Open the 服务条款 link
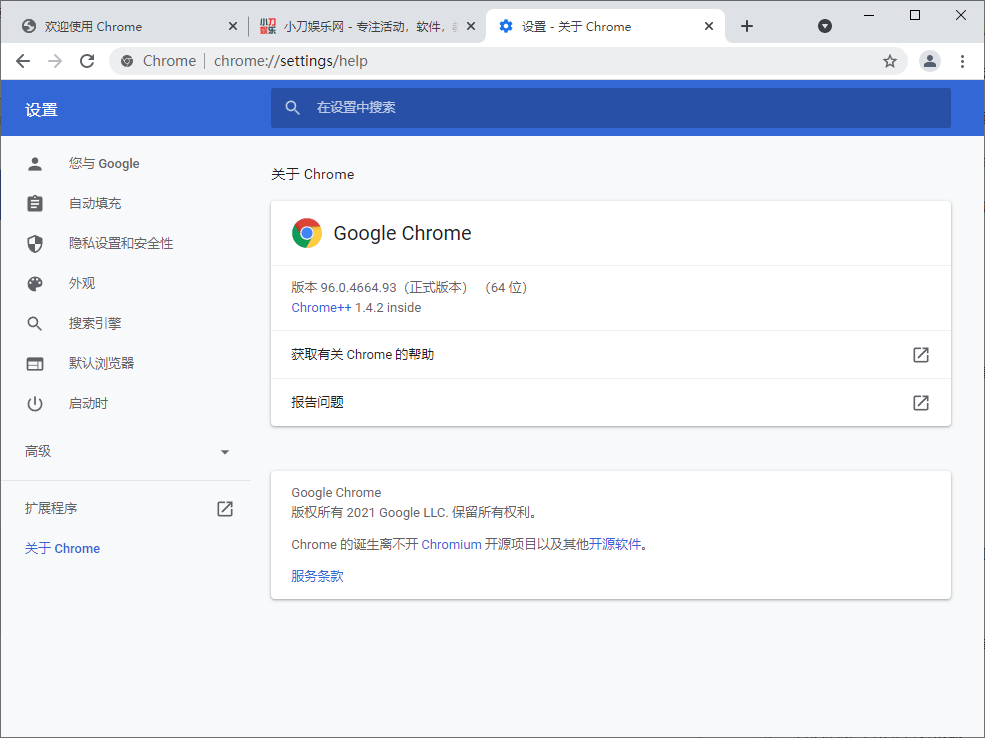 (317, 576)
